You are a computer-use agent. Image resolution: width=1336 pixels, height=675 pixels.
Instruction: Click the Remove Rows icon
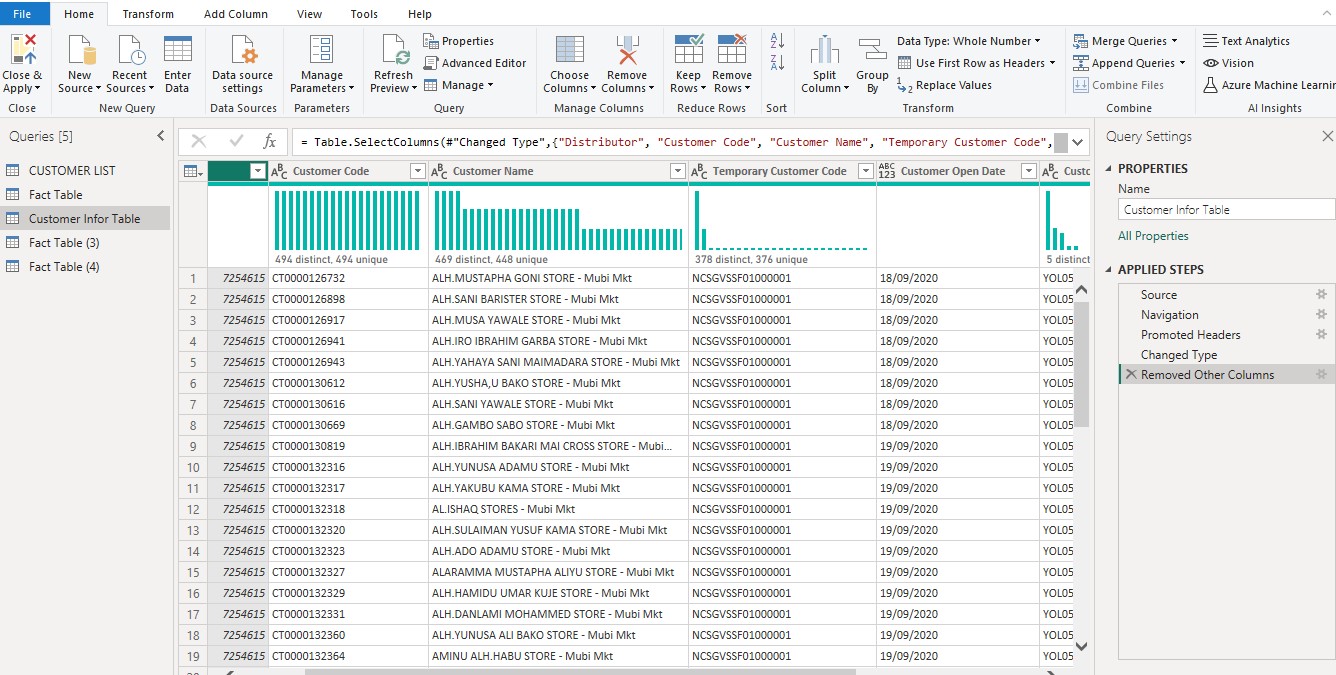pyautogui.click(x=732, y=49)
